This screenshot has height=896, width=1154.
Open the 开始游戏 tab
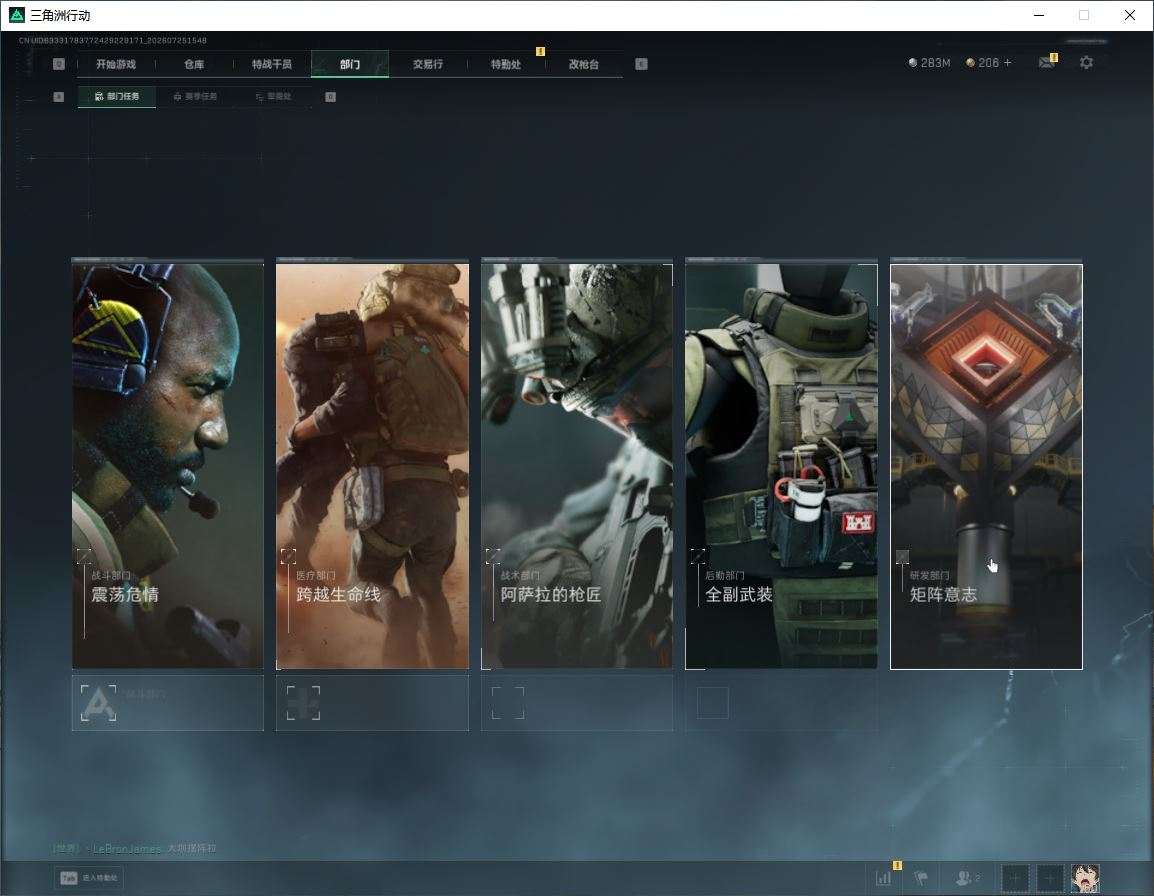click(116, 64)
